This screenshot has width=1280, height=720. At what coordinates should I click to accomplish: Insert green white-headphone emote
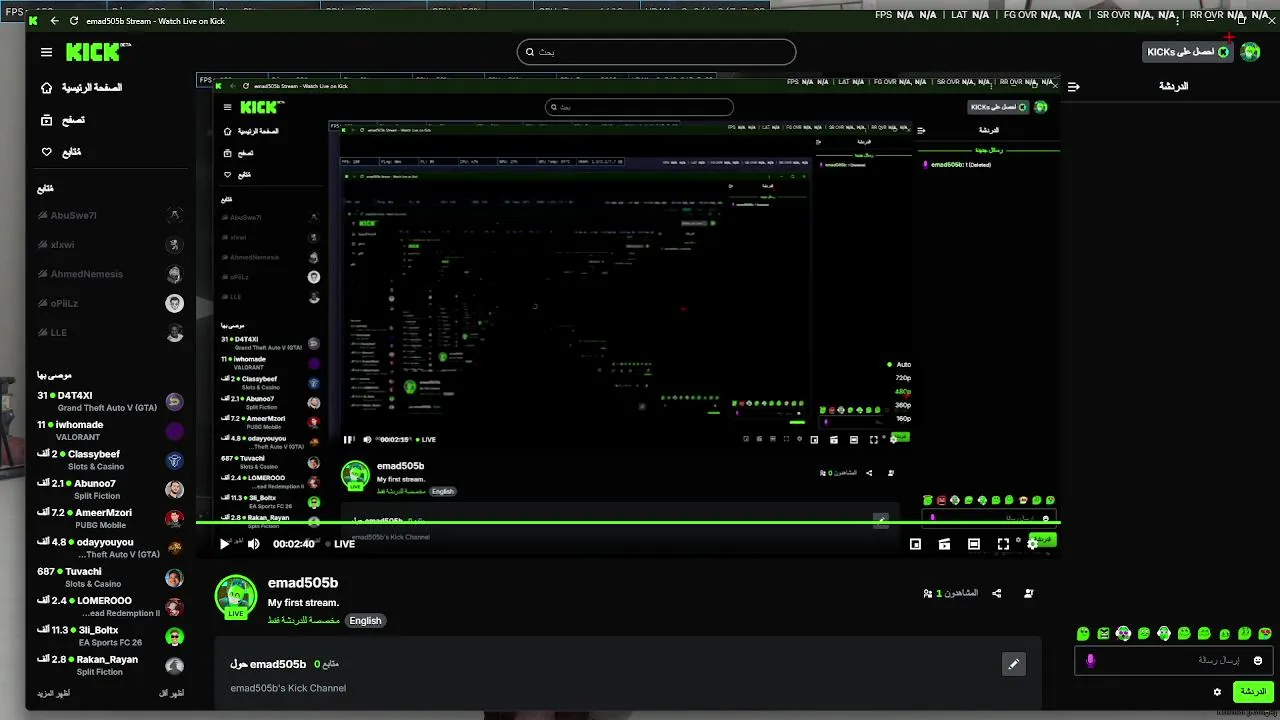click(1163, 633)
